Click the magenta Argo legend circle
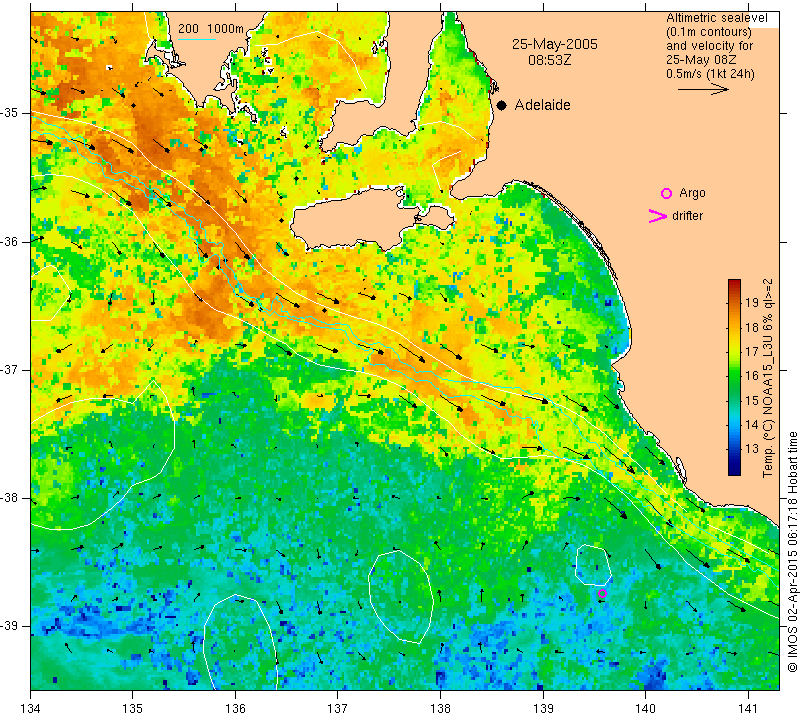This screenshot has height=720, width=800. pyautogui.click(x=666, y=193)
